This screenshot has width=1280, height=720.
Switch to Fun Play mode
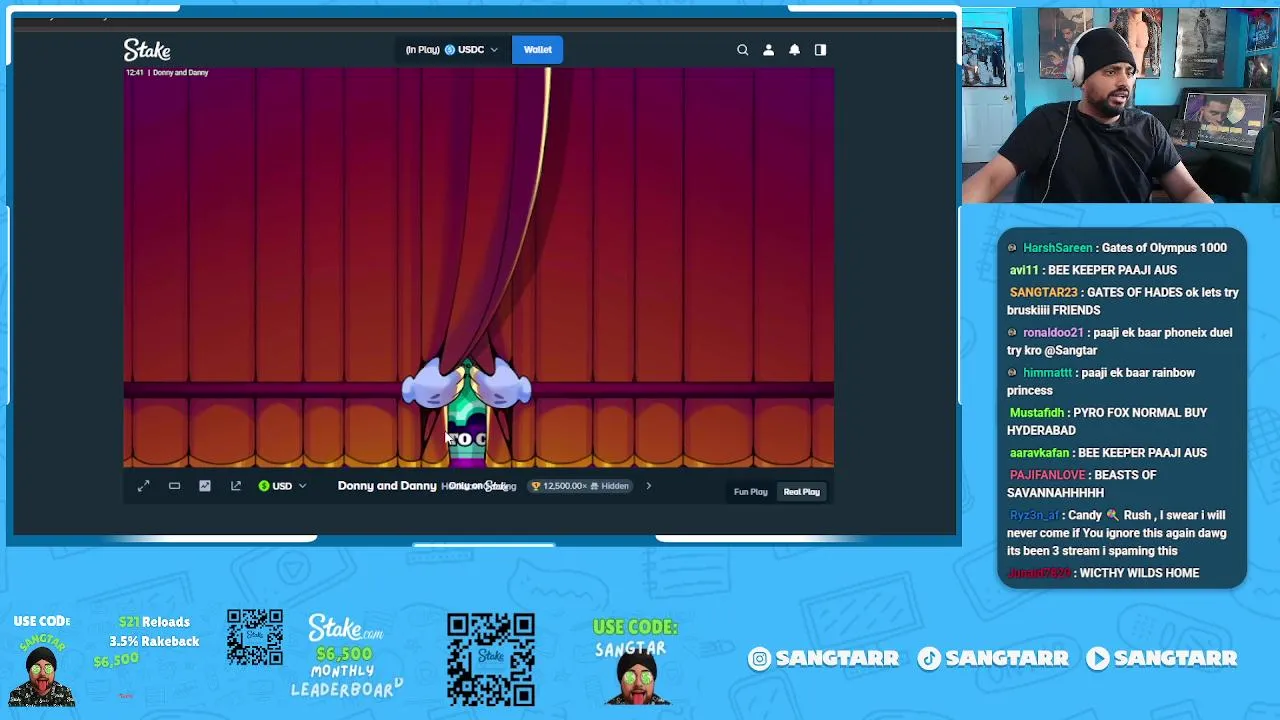point(750,492)
